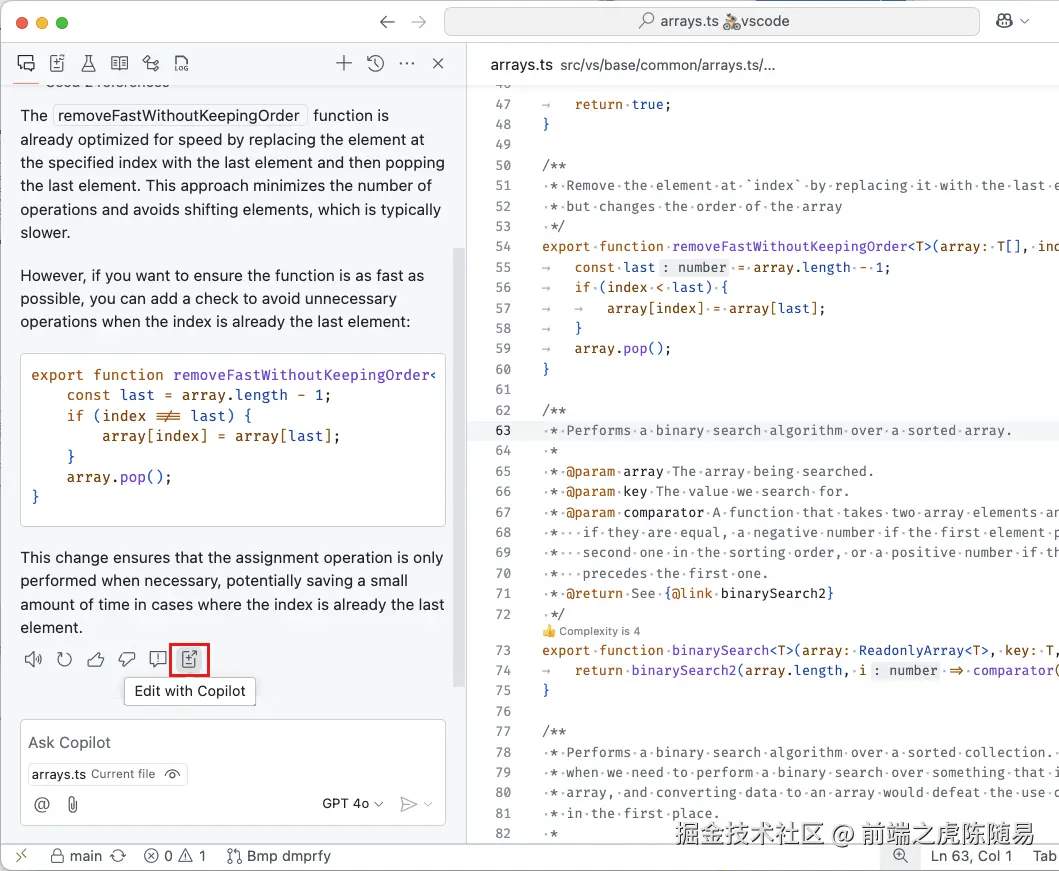Viewport: 1059px width, 871px height.
Task: Click src/vs/base/common/arrays.ts breadcrumb path
Action: coord(667,65)
